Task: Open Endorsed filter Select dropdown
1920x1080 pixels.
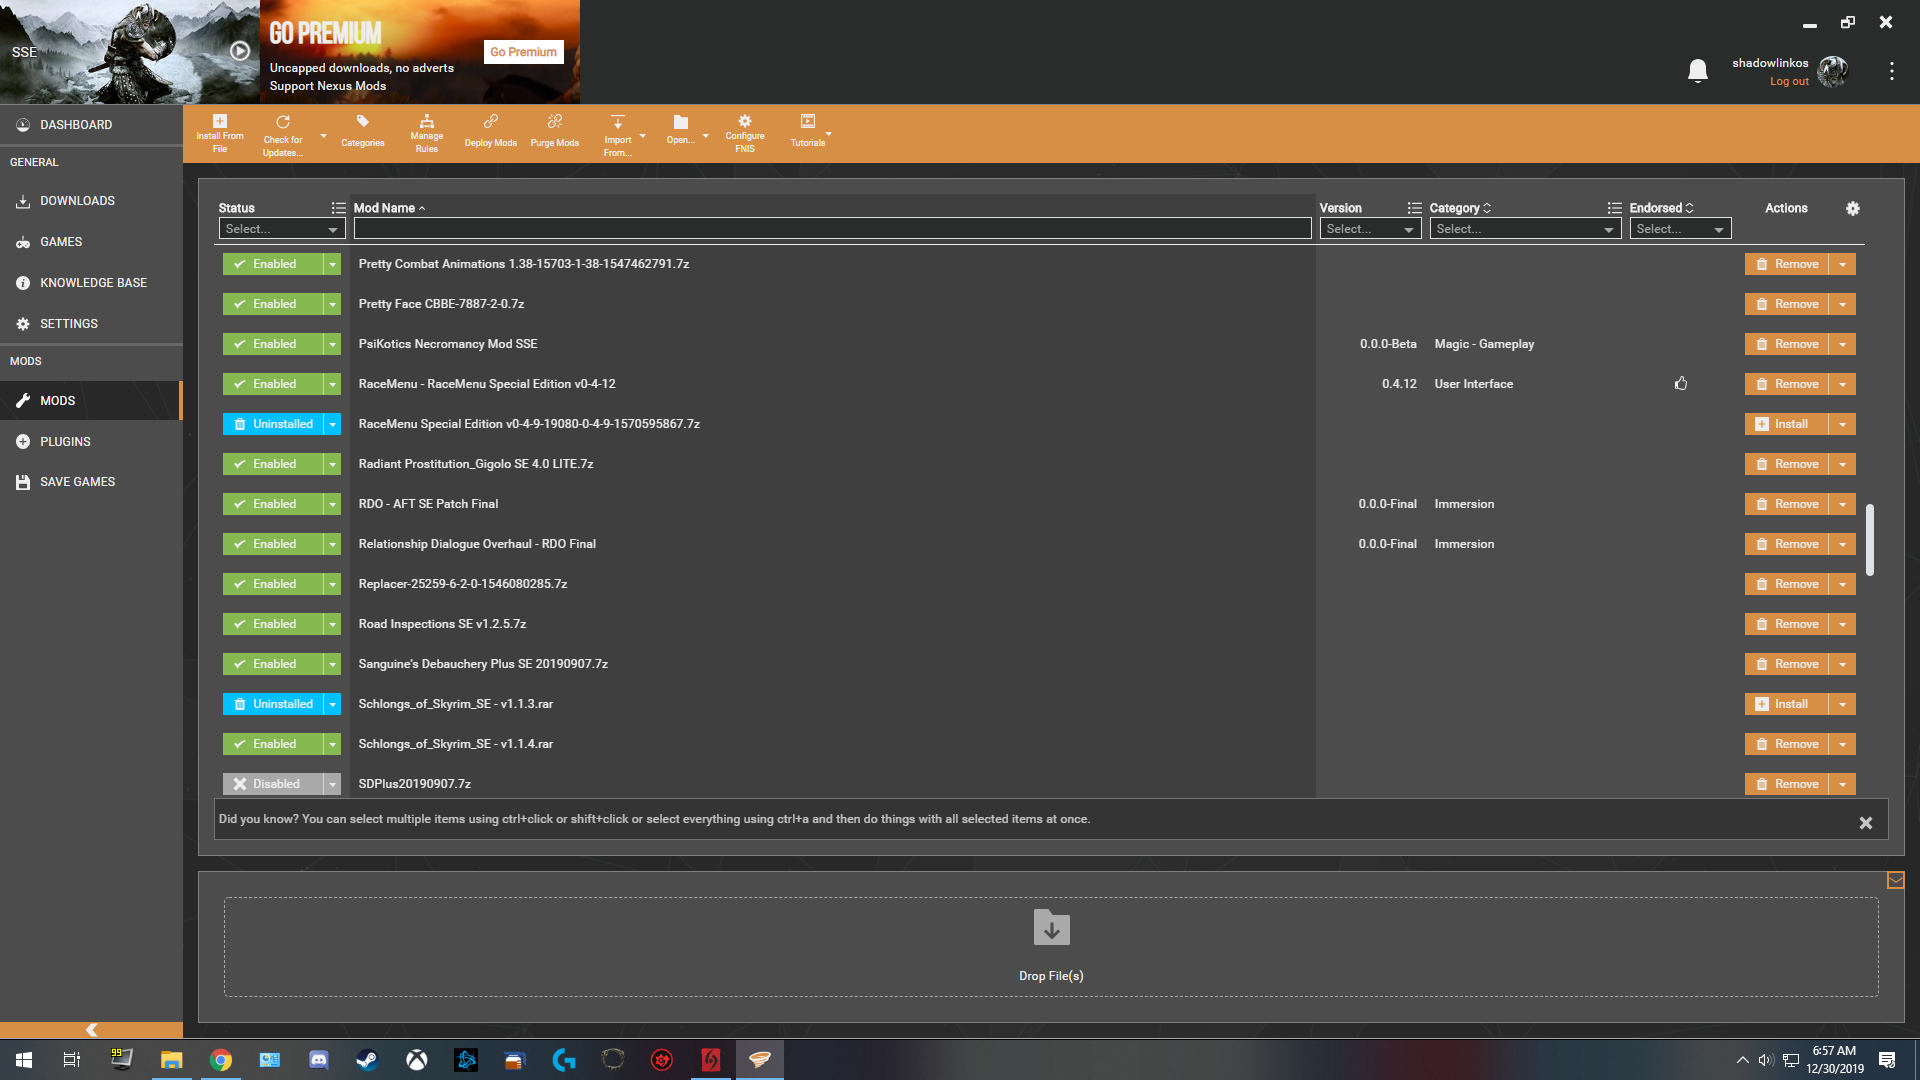Action: [1680, 229]
